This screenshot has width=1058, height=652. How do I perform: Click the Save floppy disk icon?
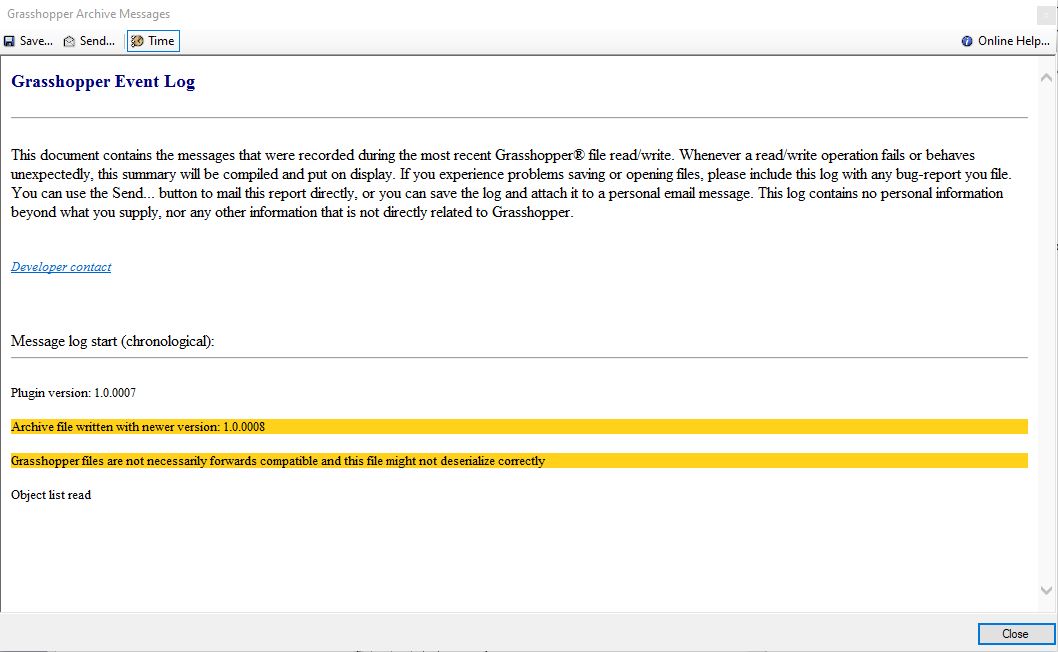pos(9,41)
